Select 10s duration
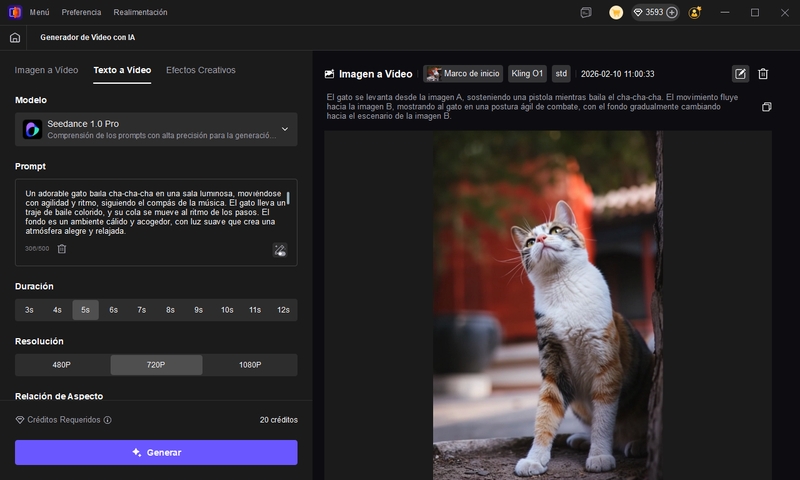The height and width of the screenshot is (480, 800). [227, 310]
